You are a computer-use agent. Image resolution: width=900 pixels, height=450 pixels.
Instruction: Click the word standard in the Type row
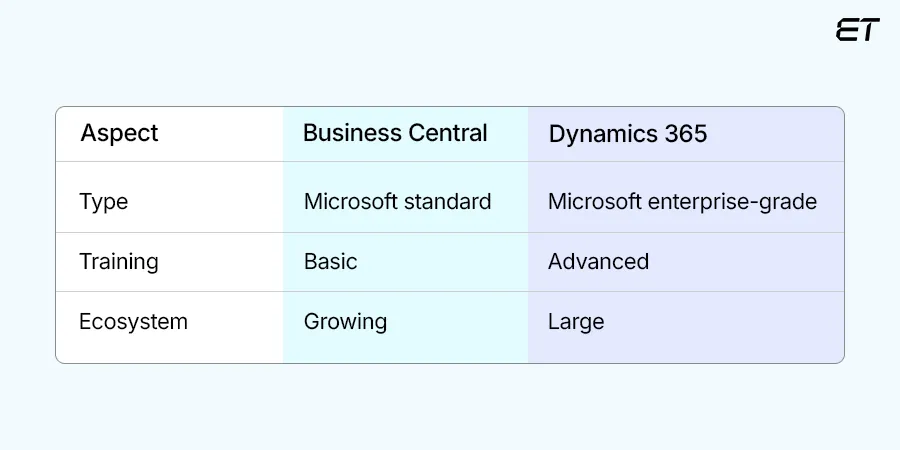(446, 201)
